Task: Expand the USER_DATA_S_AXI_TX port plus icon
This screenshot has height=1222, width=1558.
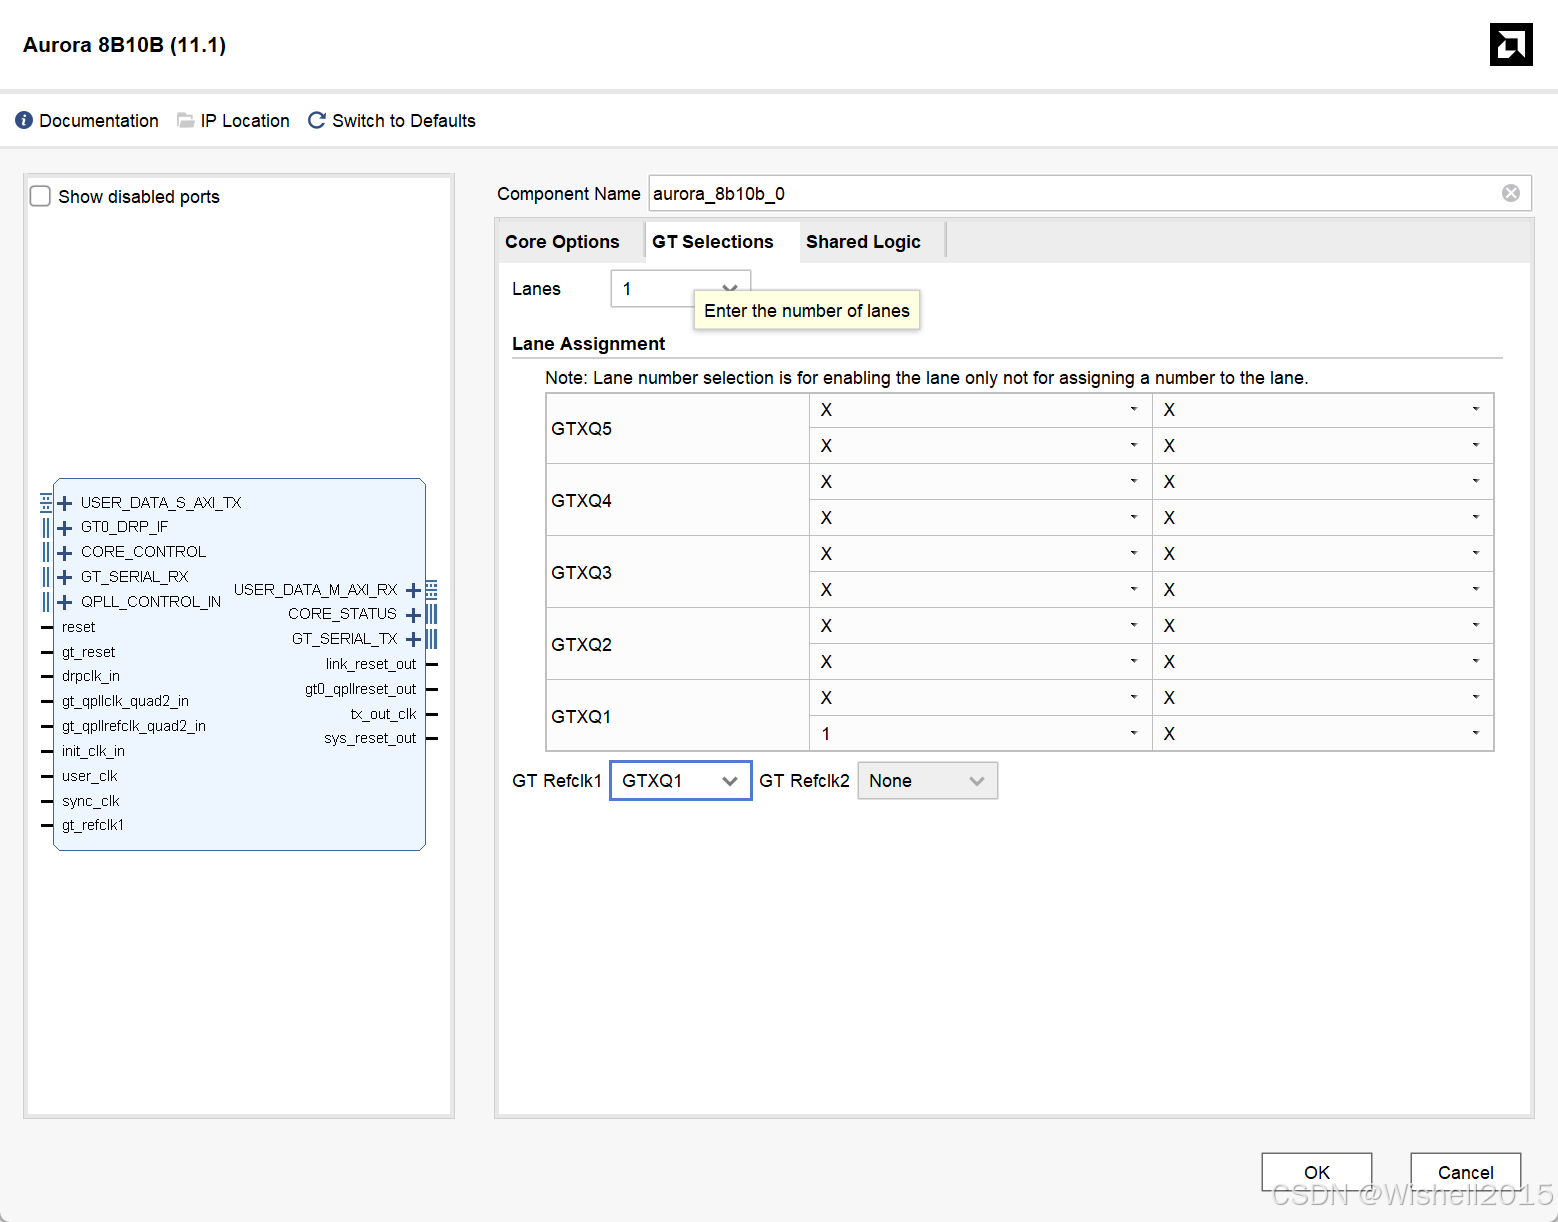Action: (65, 503)
